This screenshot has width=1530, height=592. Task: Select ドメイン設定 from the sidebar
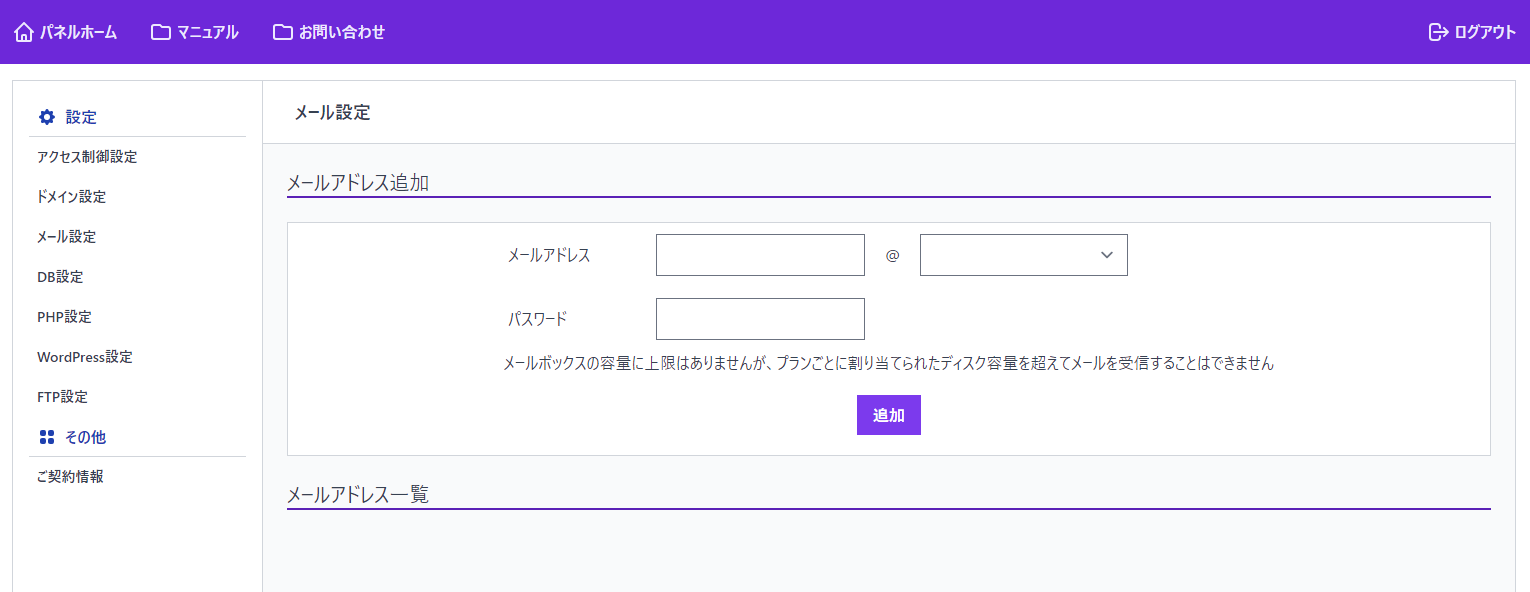coord(71,197)
